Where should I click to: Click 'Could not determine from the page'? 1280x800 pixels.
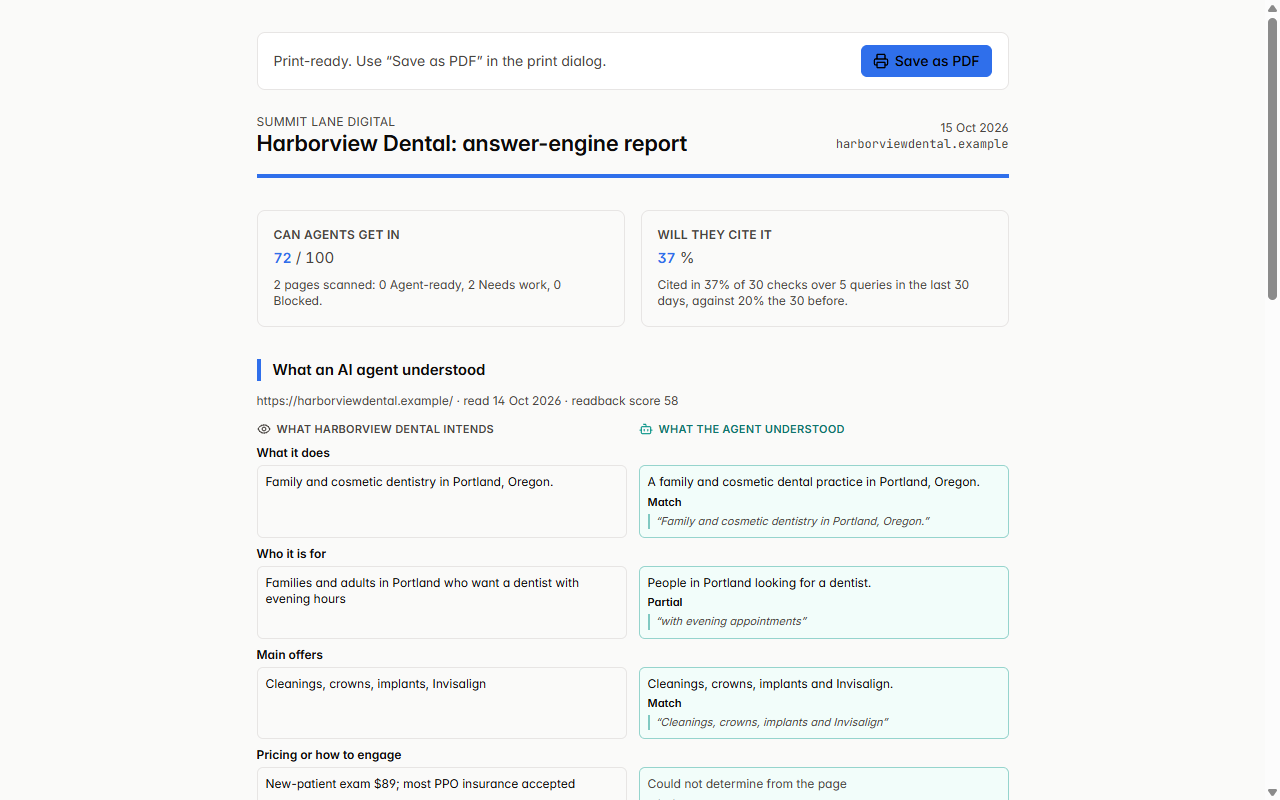[x=747, y=784]
